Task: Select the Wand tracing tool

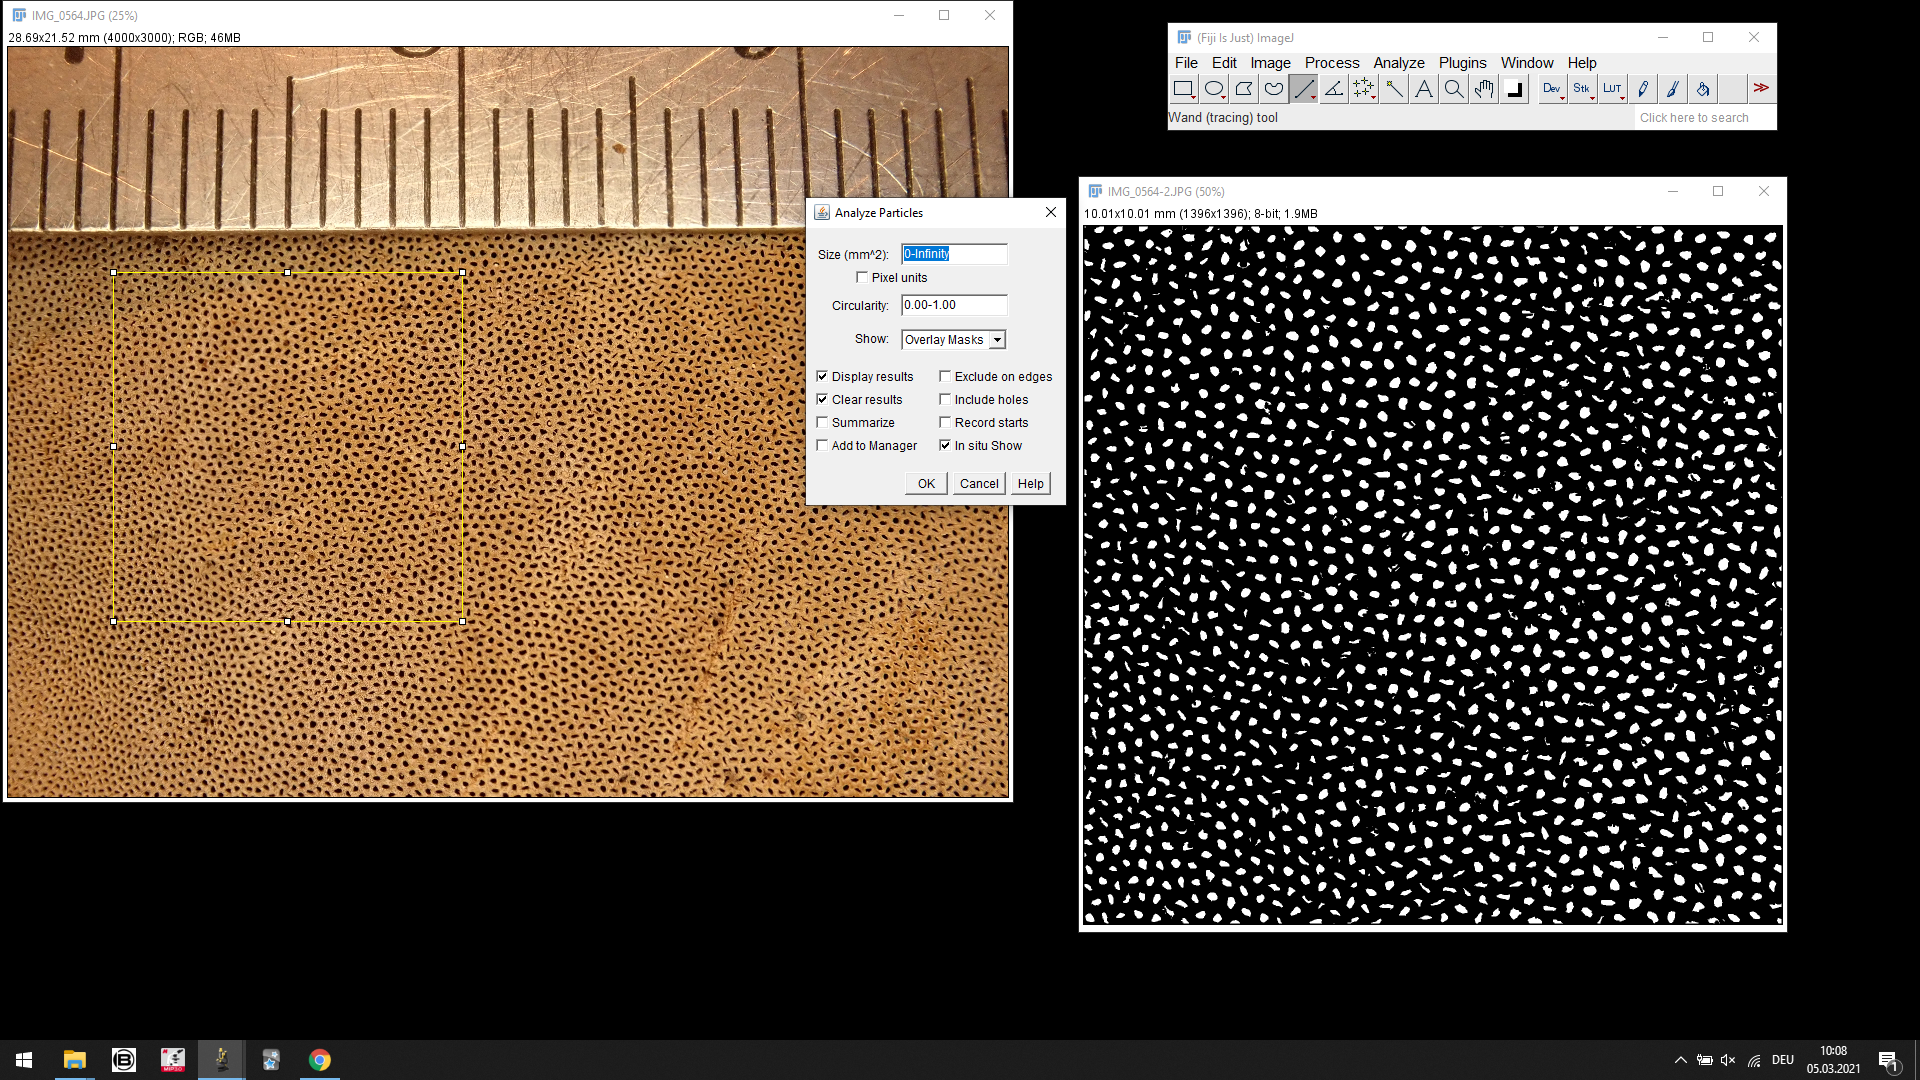Action: point(1393,89)
